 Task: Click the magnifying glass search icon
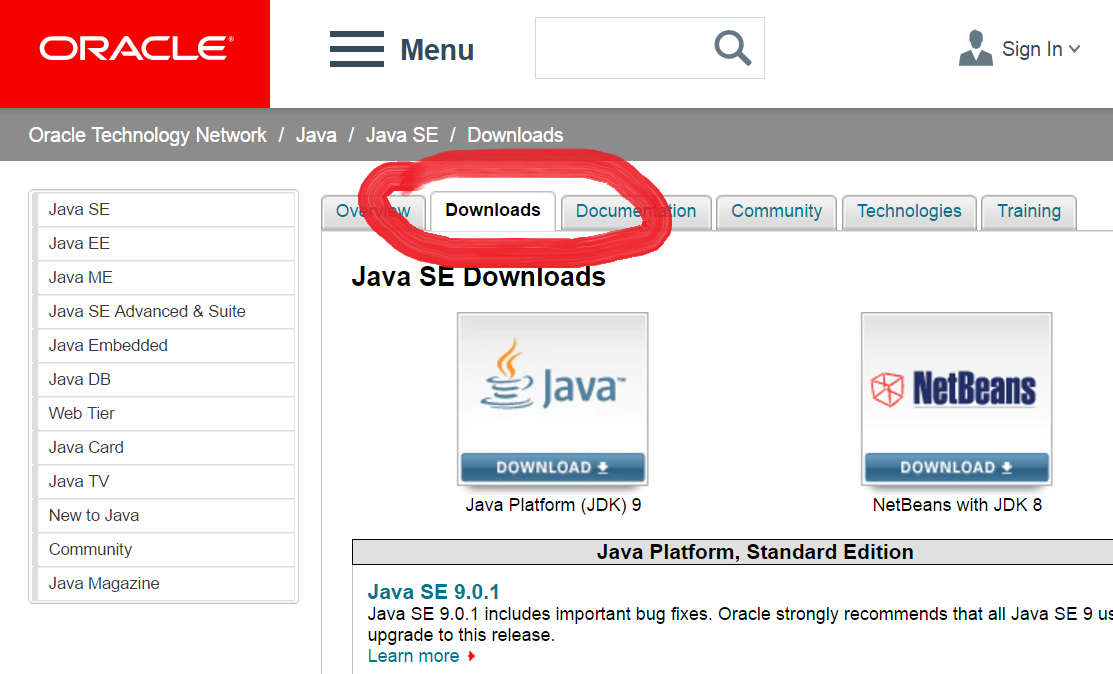[x=732, y=48]
